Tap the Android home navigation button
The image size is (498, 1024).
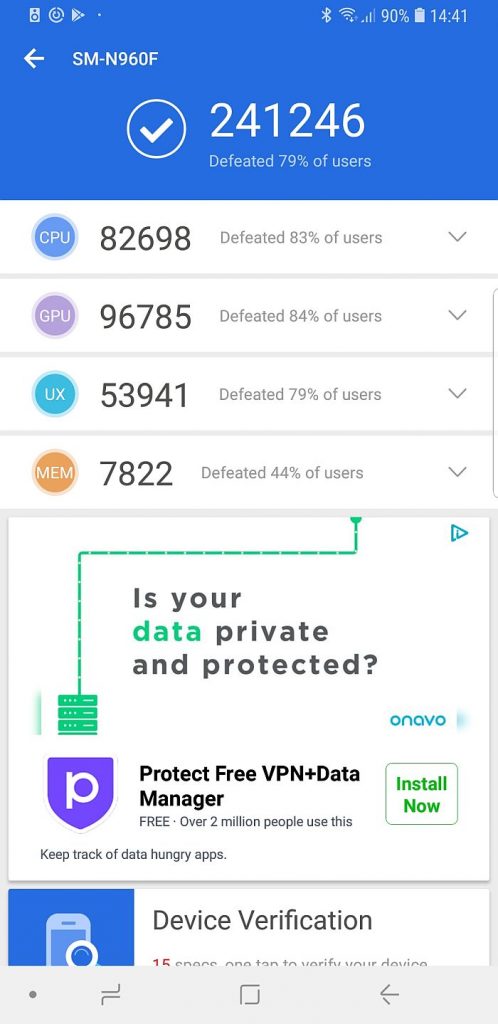(249, 995)
